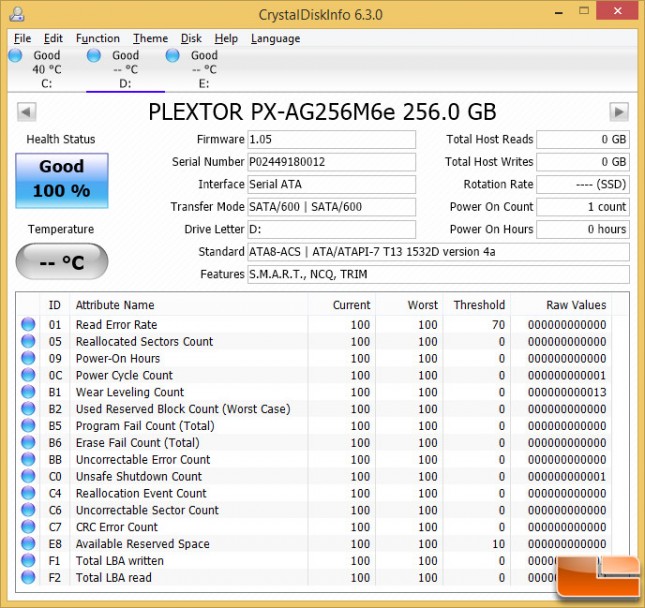Click status orb for CRC Error Count
This screenshot has height=608, width=645.
[28, 527]
